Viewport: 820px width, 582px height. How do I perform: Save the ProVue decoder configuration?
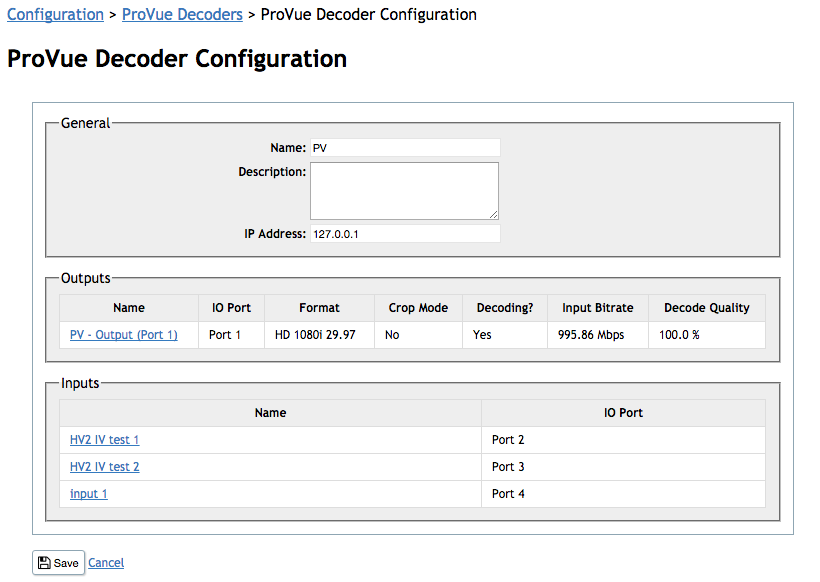tap(58, 562)
